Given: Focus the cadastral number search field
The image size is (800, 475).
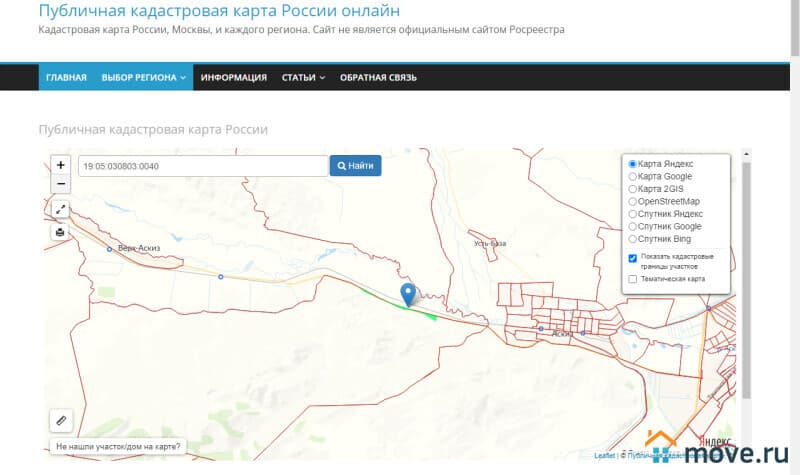Looking at the screenshot, I should [203, 166].
